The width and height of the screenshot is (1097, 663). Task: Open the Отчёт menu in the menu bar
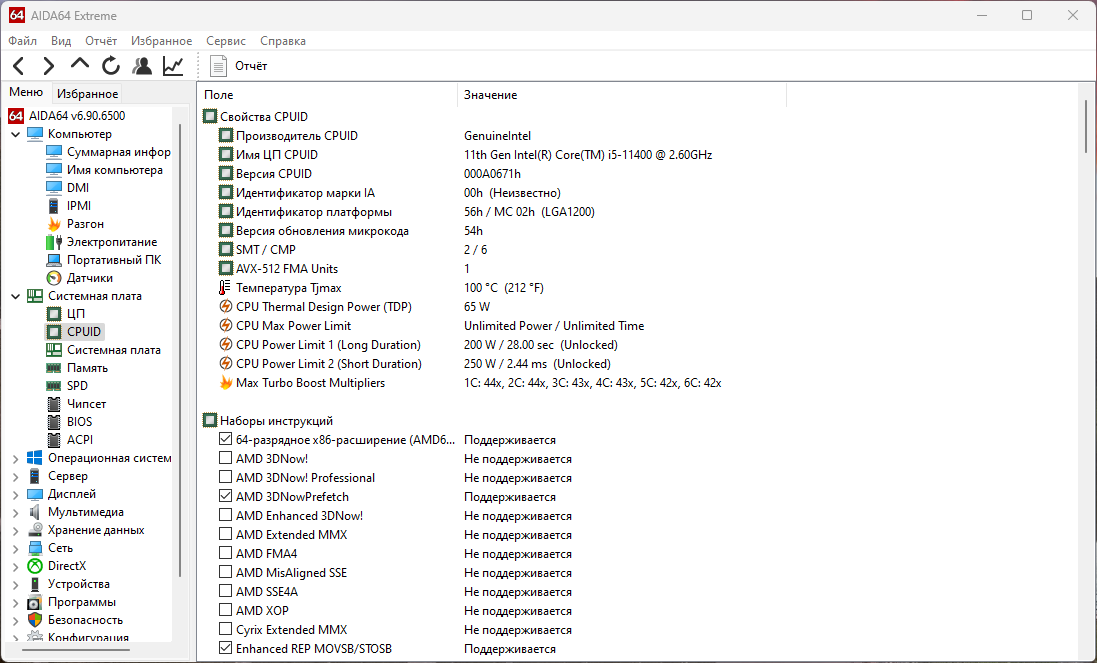click(x=101, y=41)
